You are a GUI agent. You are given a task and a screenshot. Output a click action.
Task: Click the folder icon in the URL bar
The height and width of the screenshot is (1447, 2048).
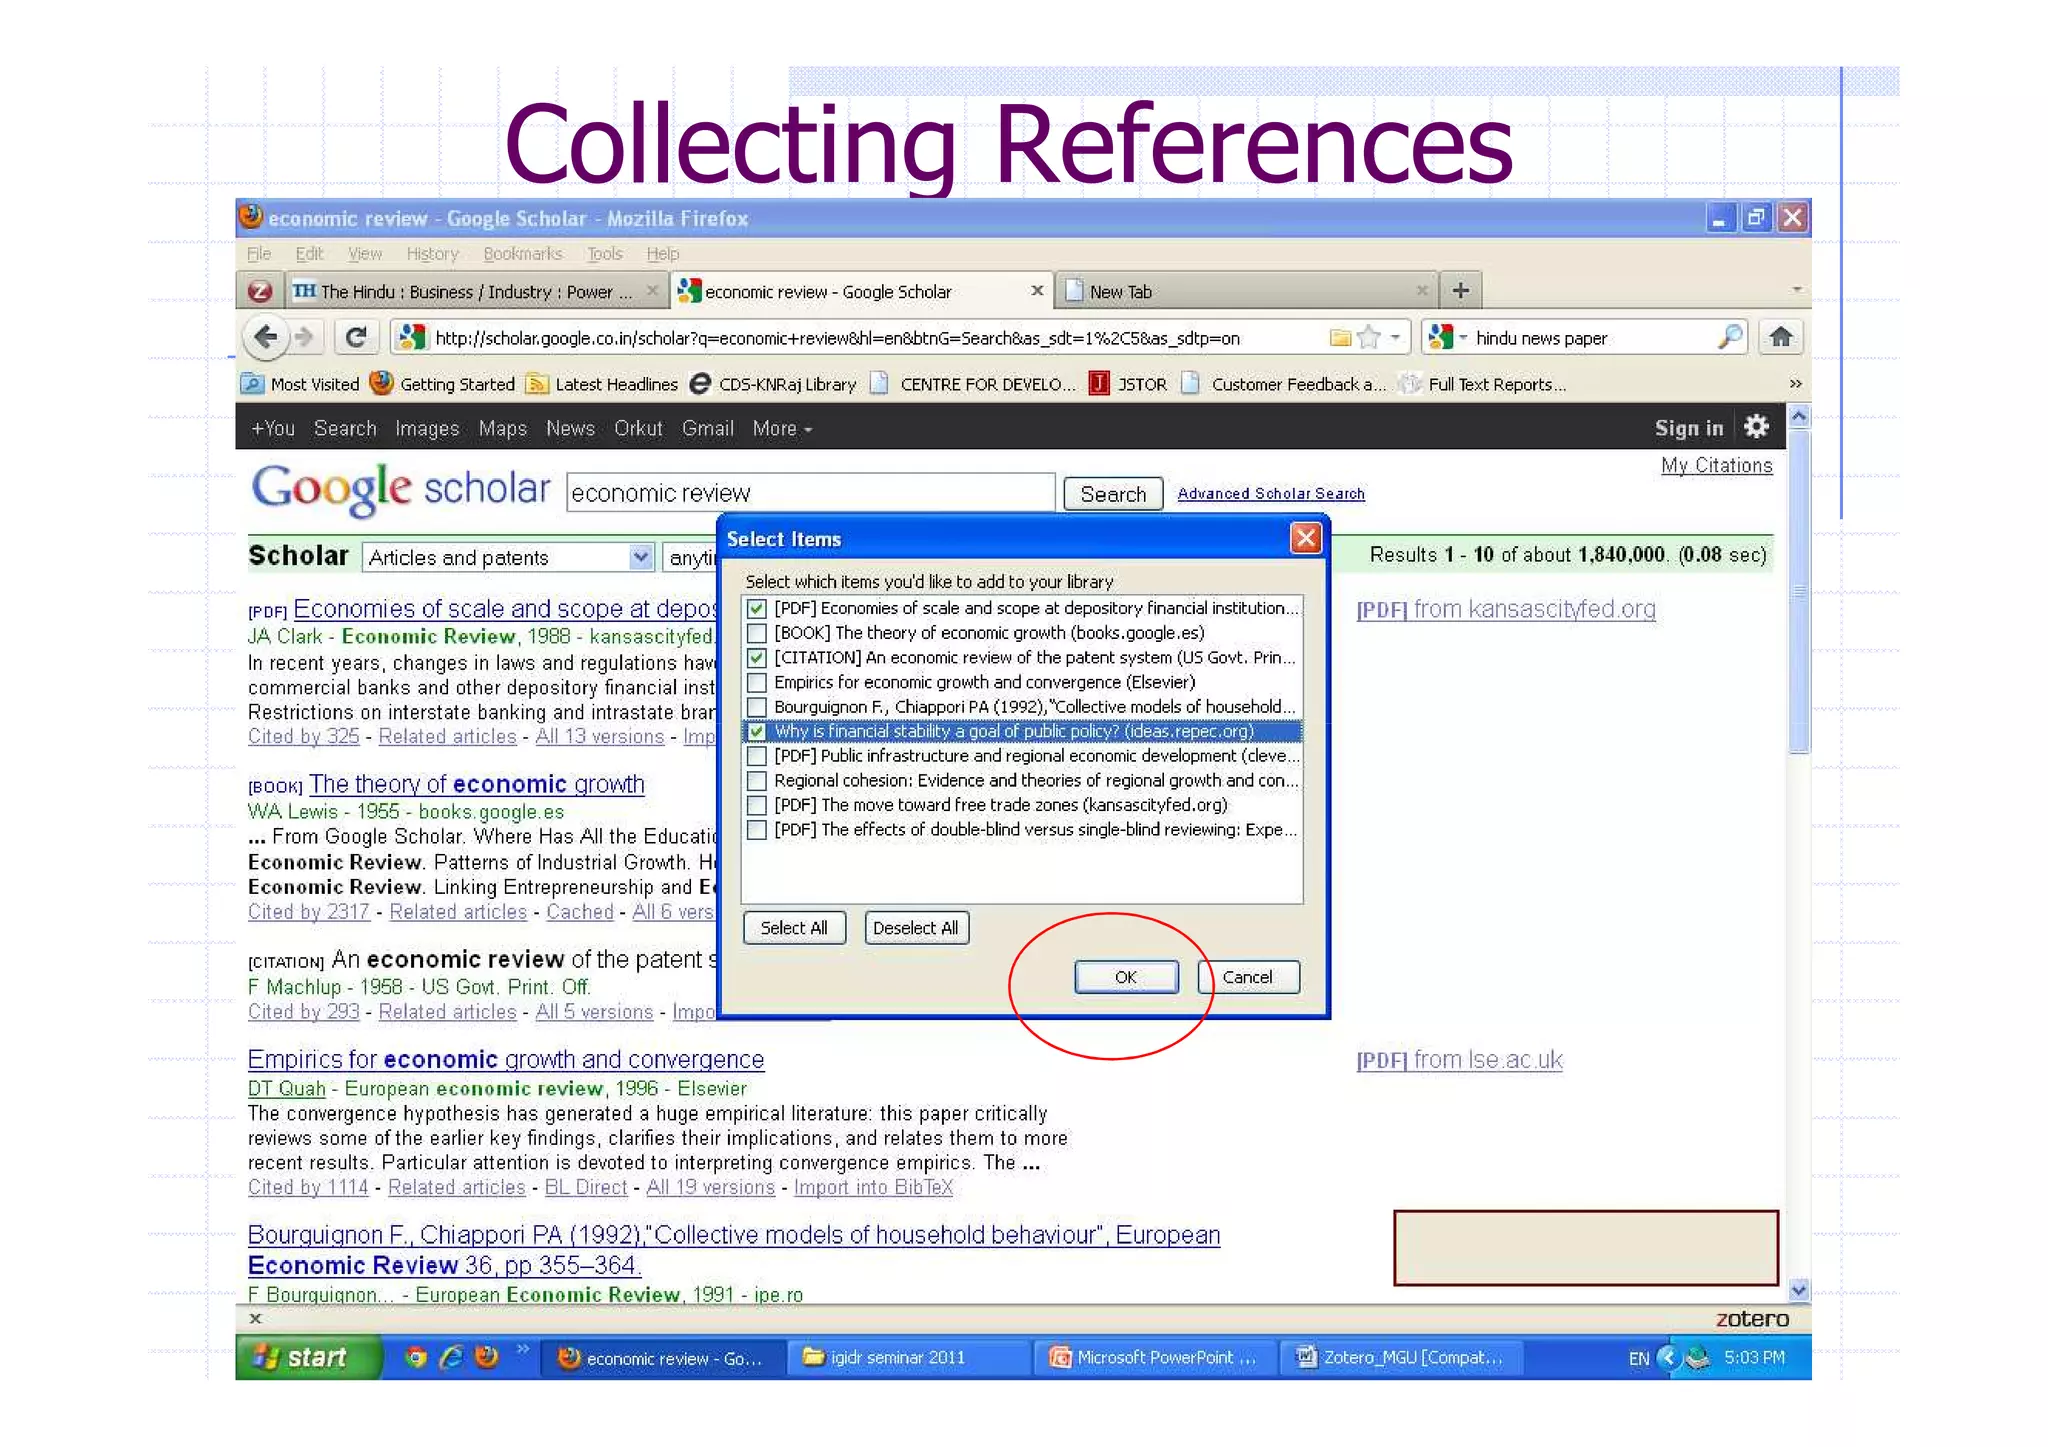(x=1340, y=338)
